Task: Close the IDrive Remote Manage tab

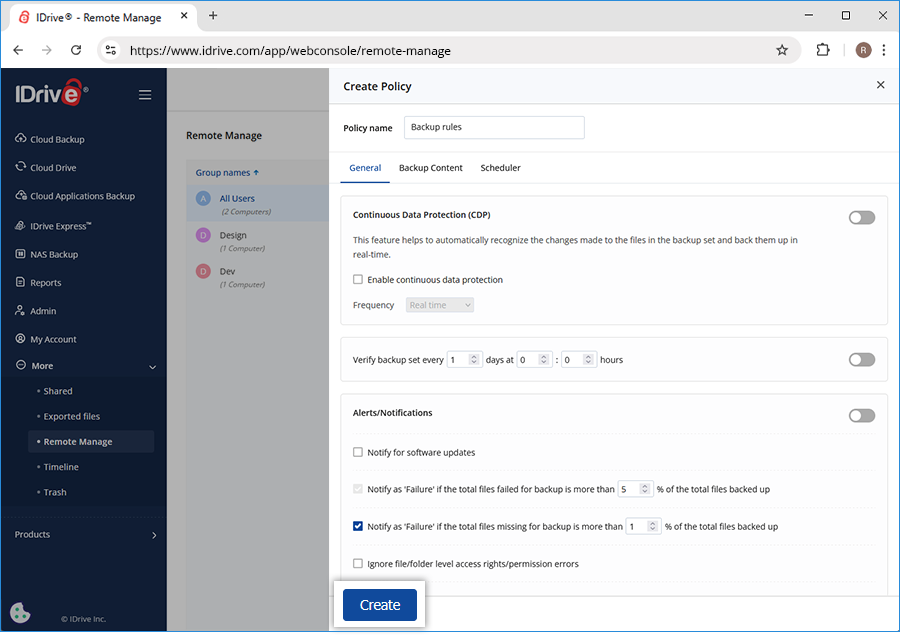Action: tap(184, 16)
